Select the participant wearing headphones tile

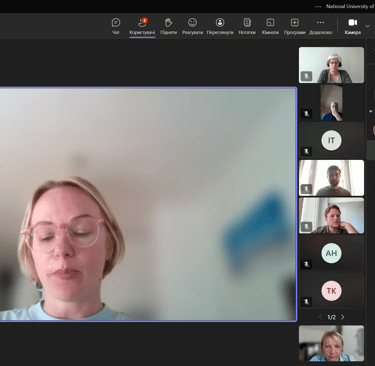click(x=331, y=65)
